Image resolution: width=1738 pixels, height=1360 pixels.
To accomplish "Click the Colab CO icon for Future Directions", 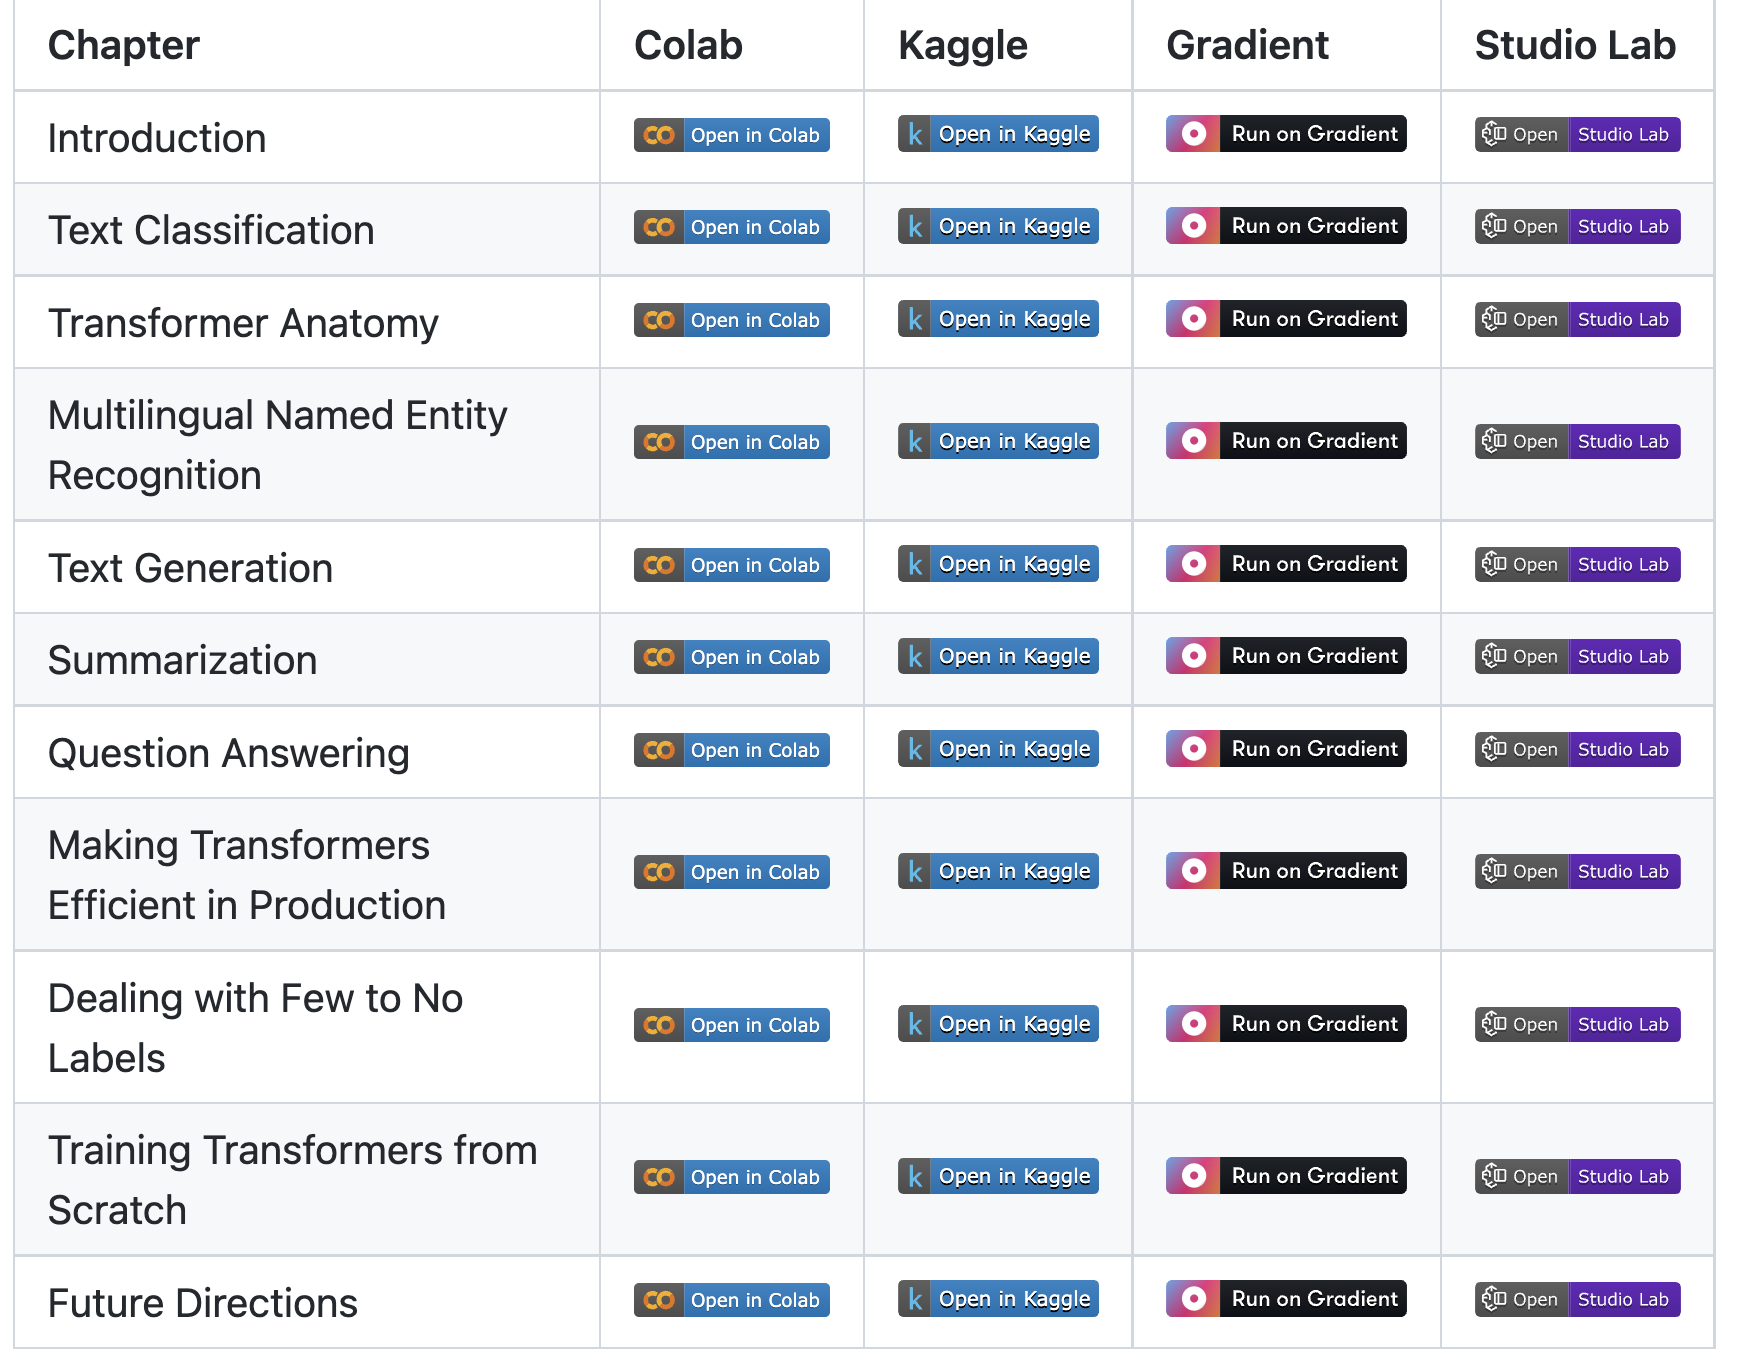I will (x=659, y=1299).
